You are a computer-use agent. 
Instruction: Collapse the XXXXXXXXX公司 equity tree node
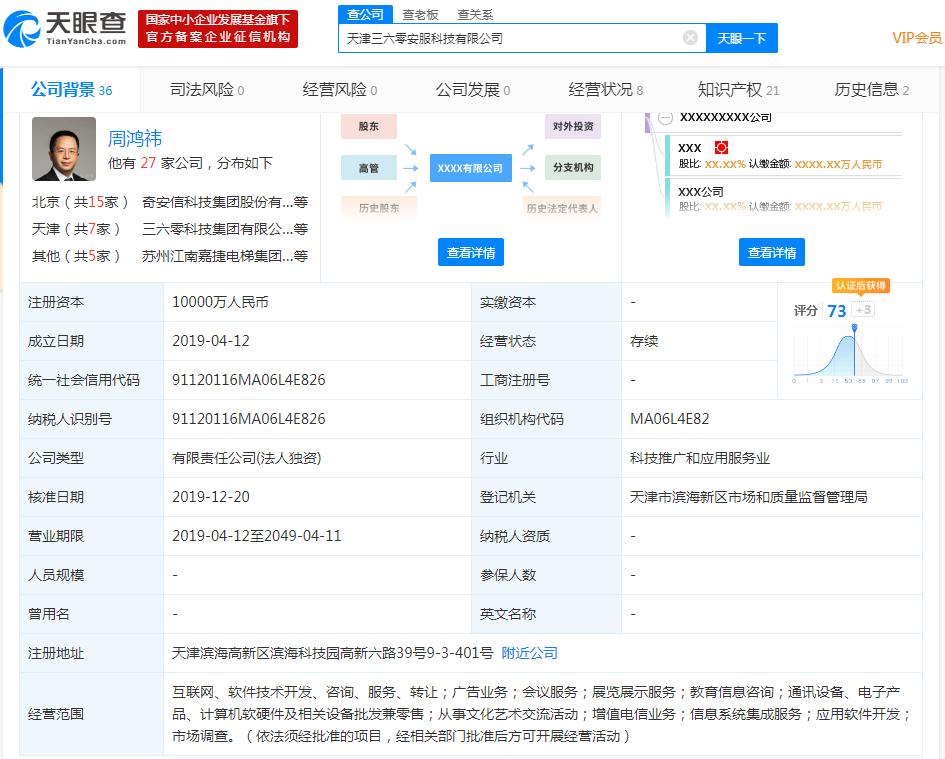coord(666,118)
